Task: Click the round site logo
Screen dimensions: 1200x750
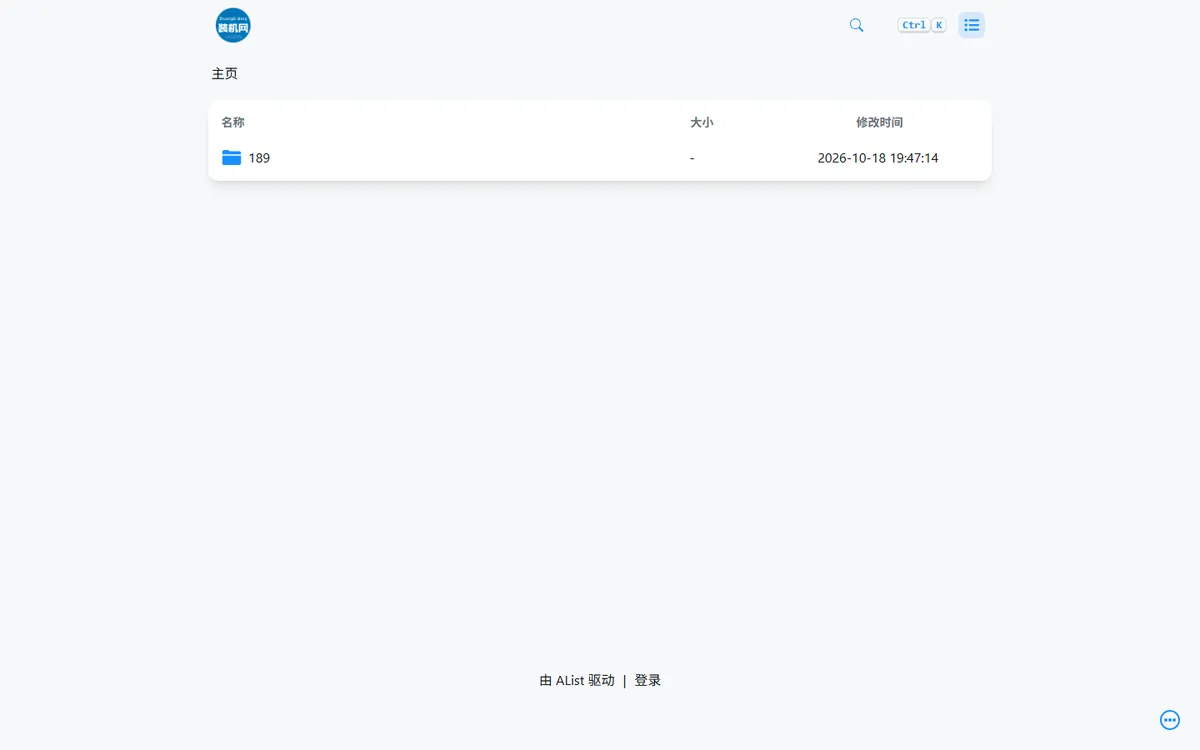Action: pos(233,25)
